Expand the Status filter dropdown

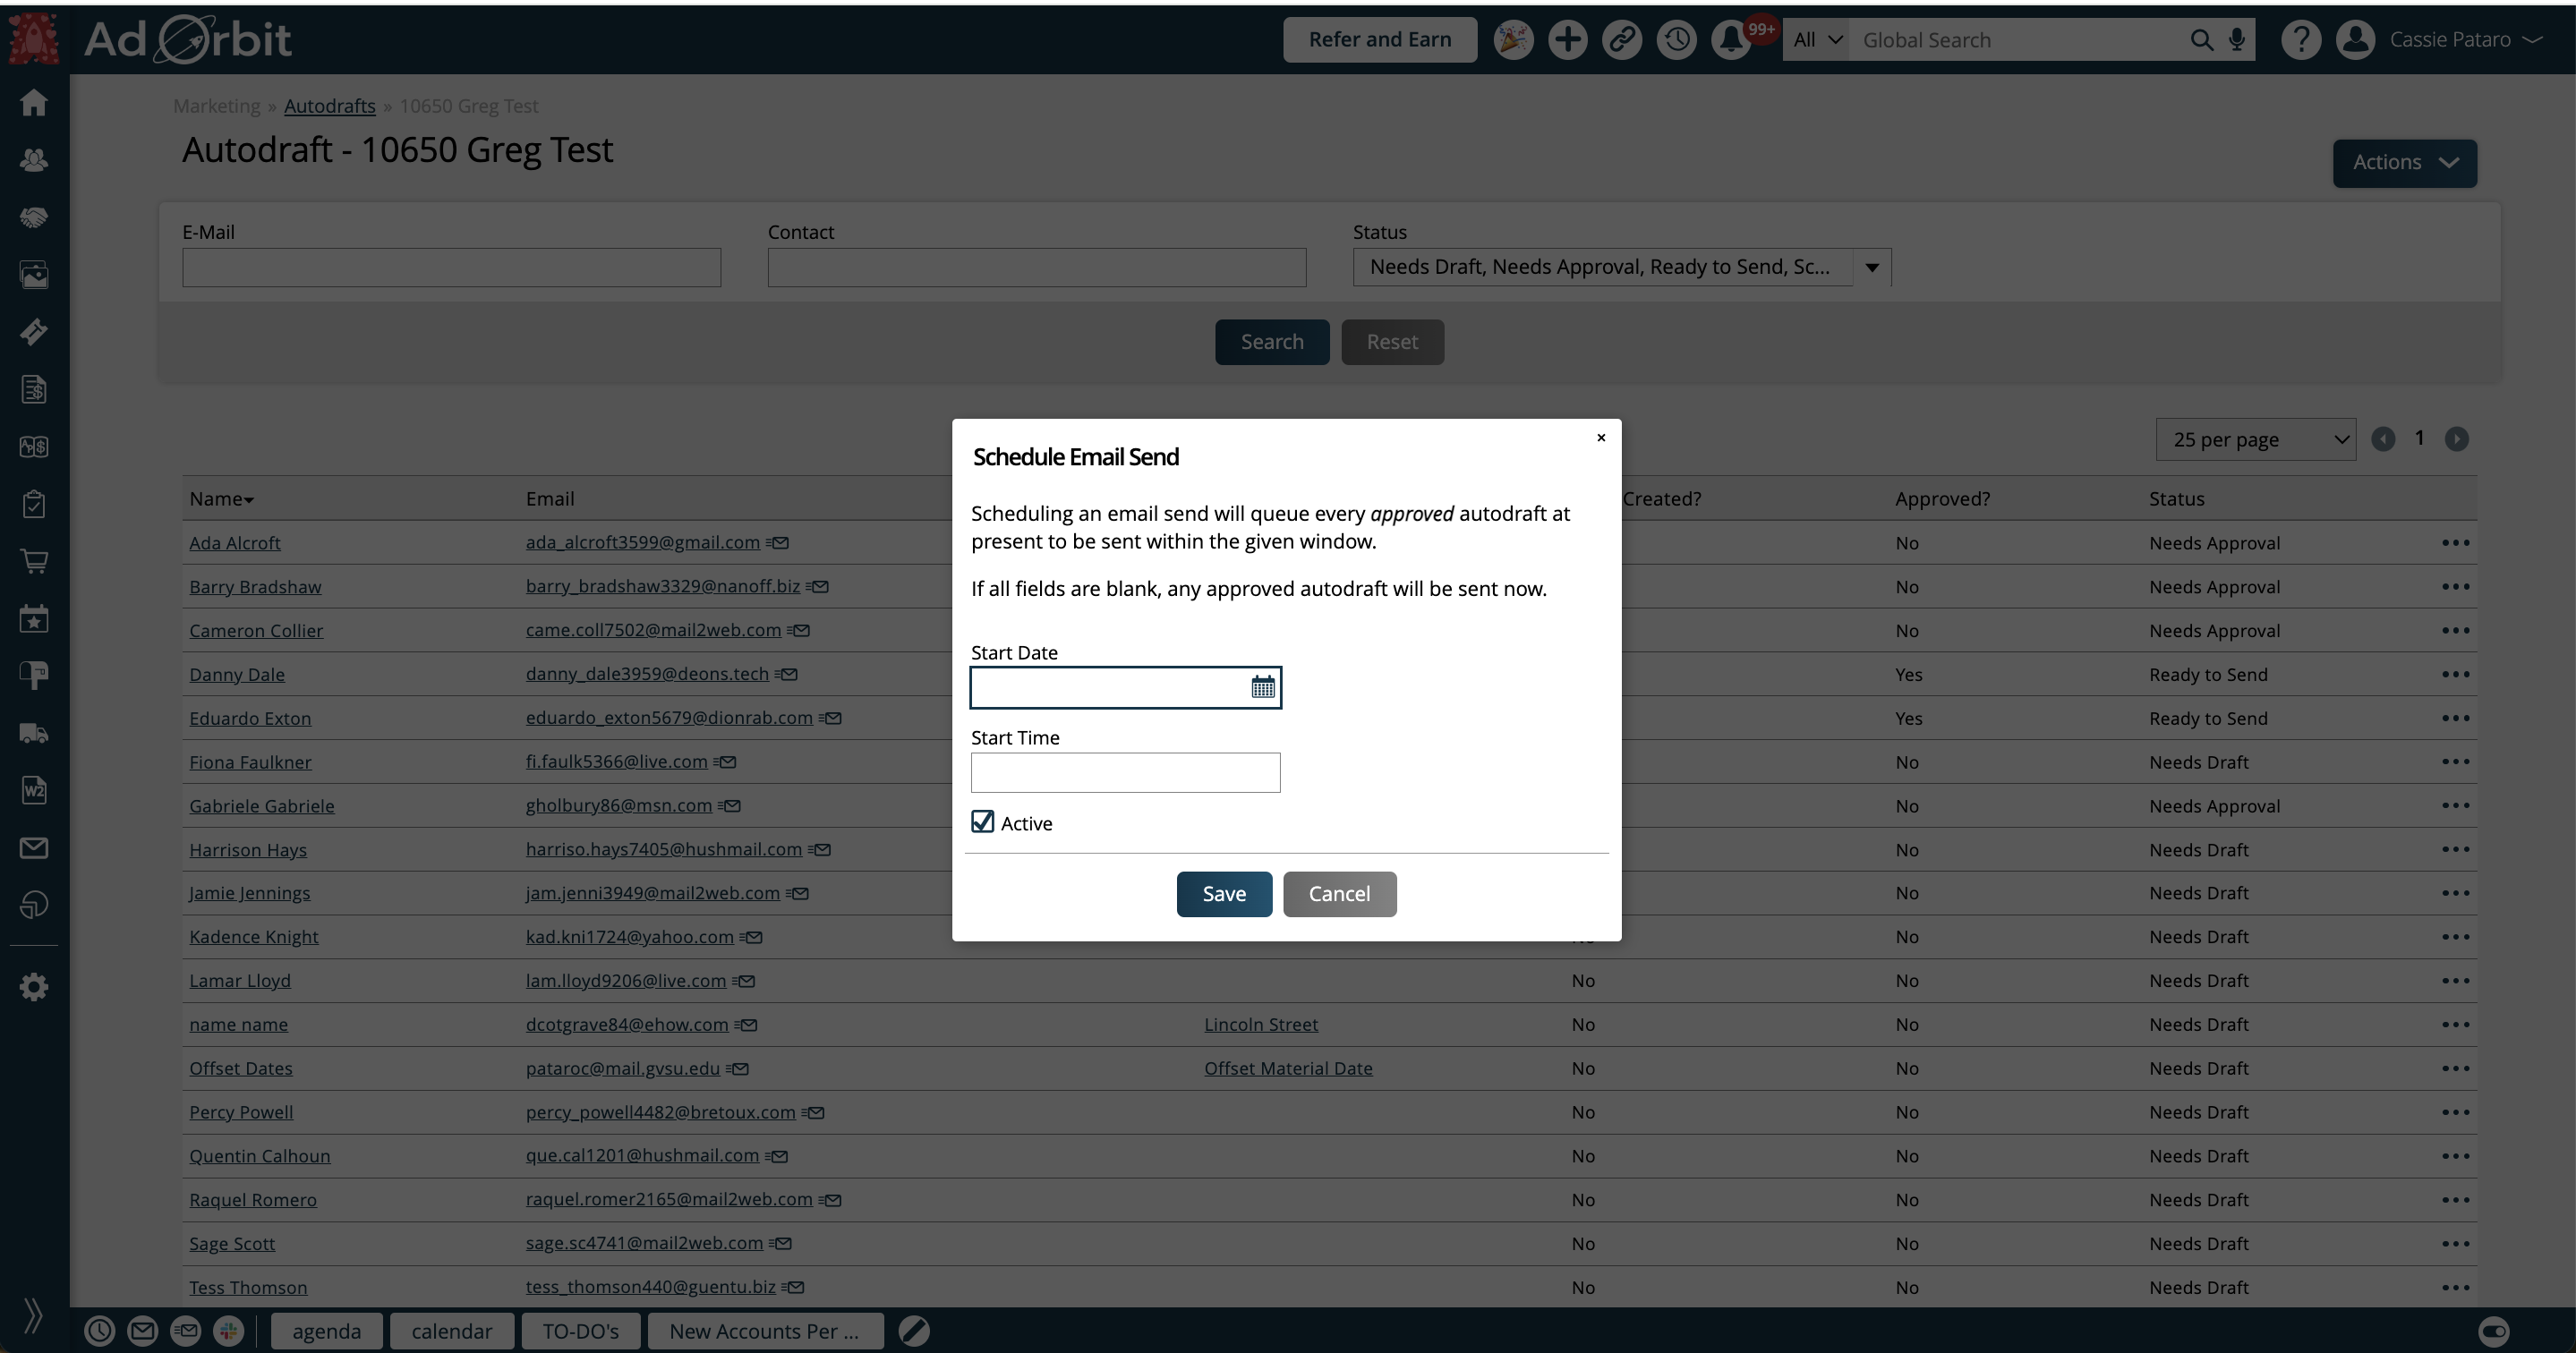point(1871,268)
